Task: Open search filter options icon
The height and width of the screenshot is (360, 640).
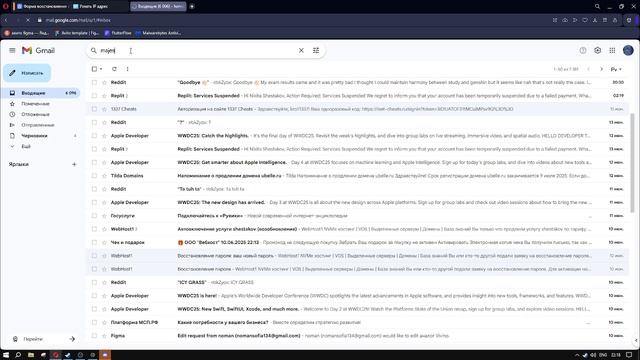Action: 316,51
